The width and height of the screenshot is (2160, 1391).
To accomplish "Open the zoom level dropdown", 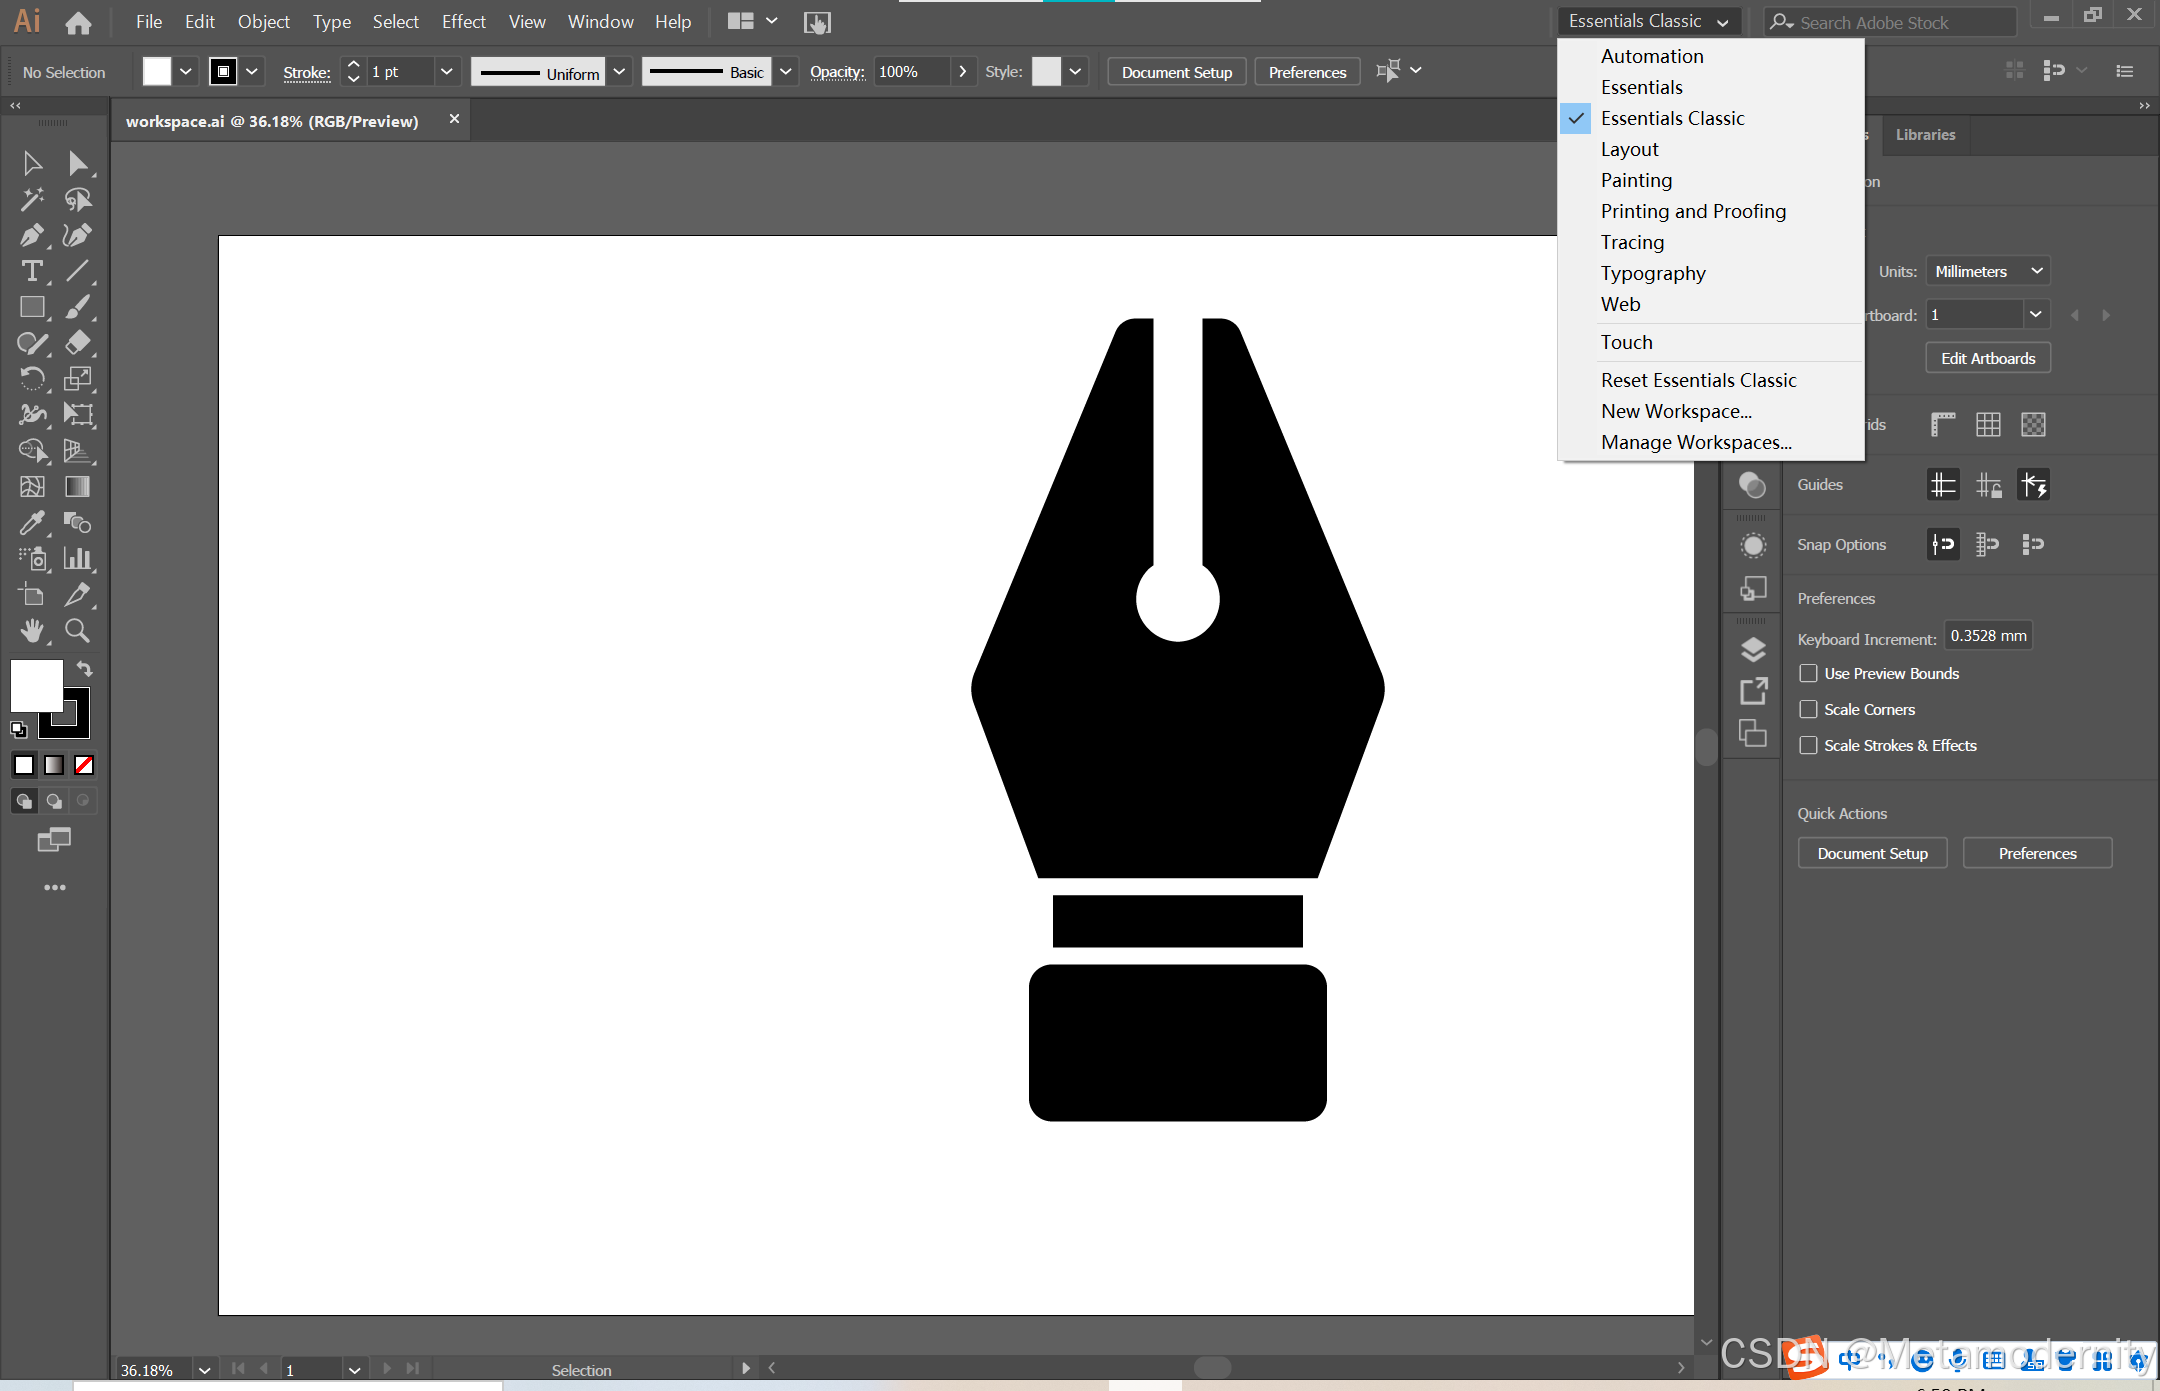I will [x=204, y=1369].
